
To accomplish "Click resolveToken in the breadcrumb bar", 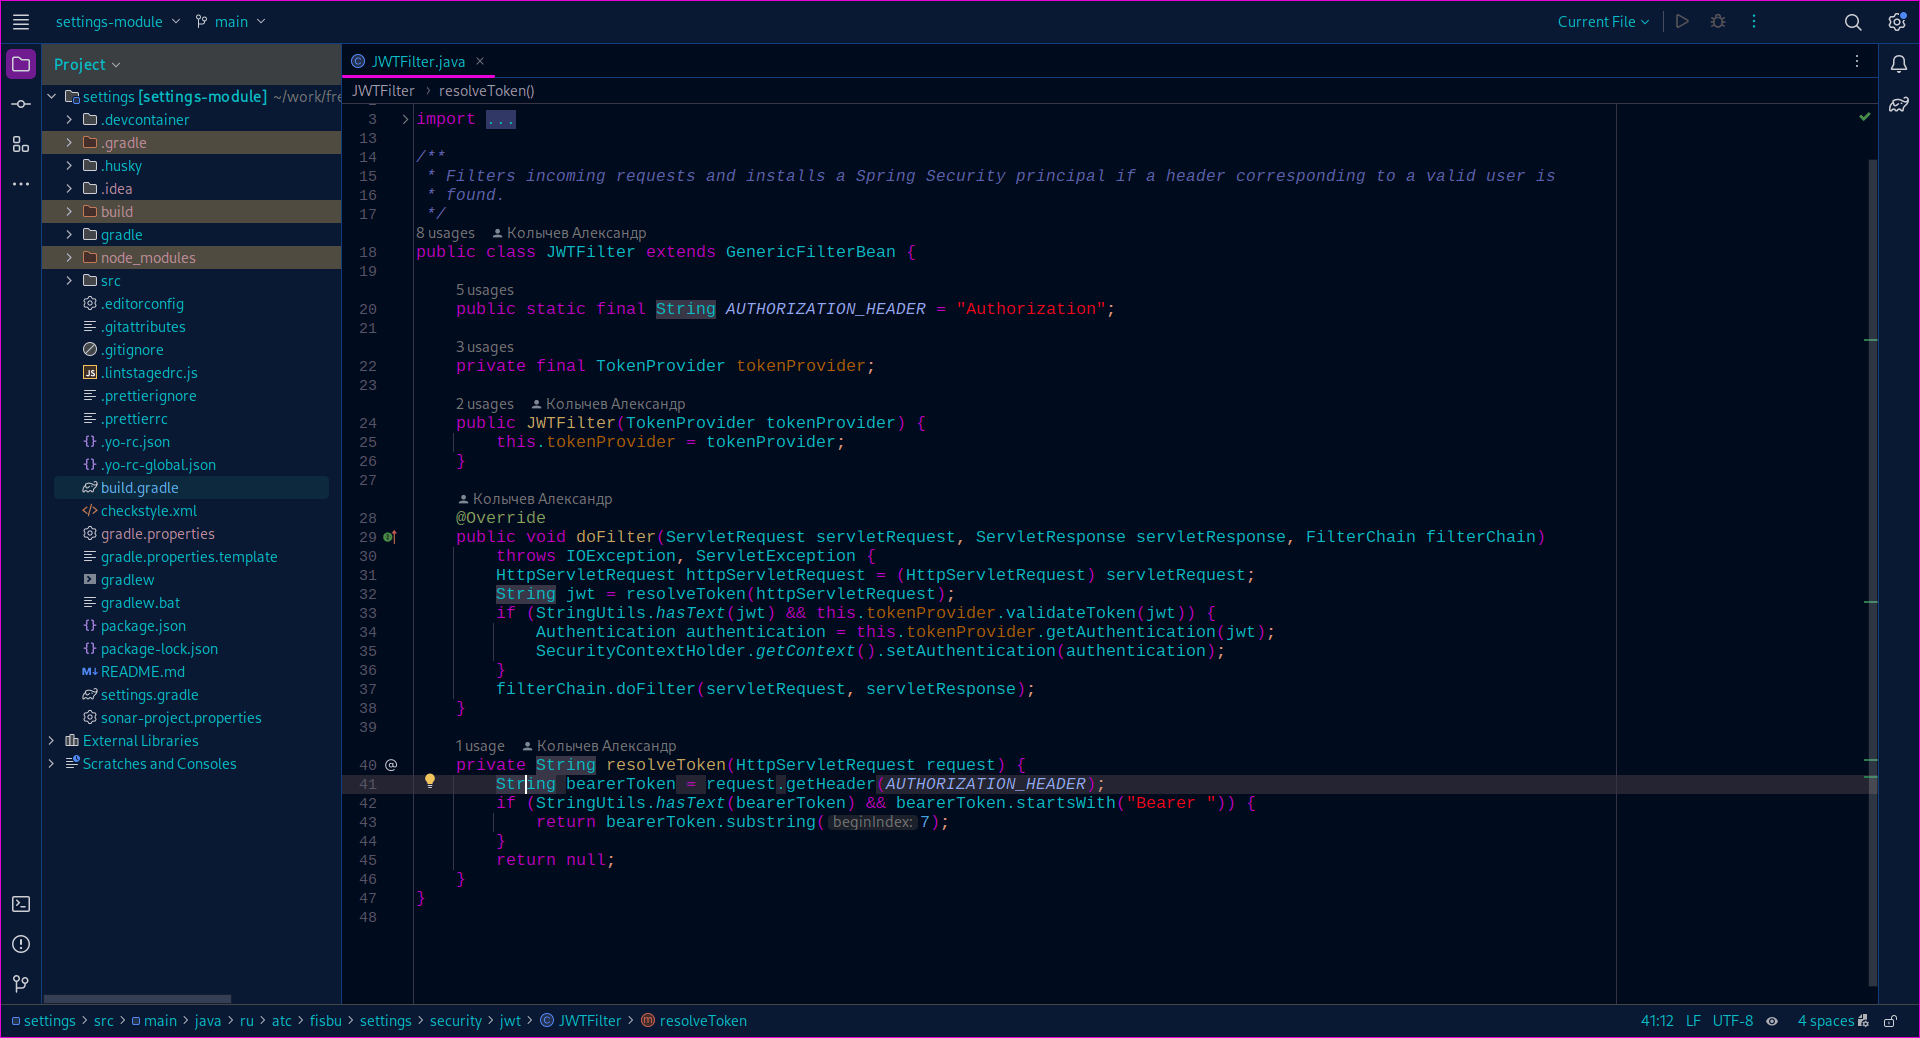I will coord(487,90).
